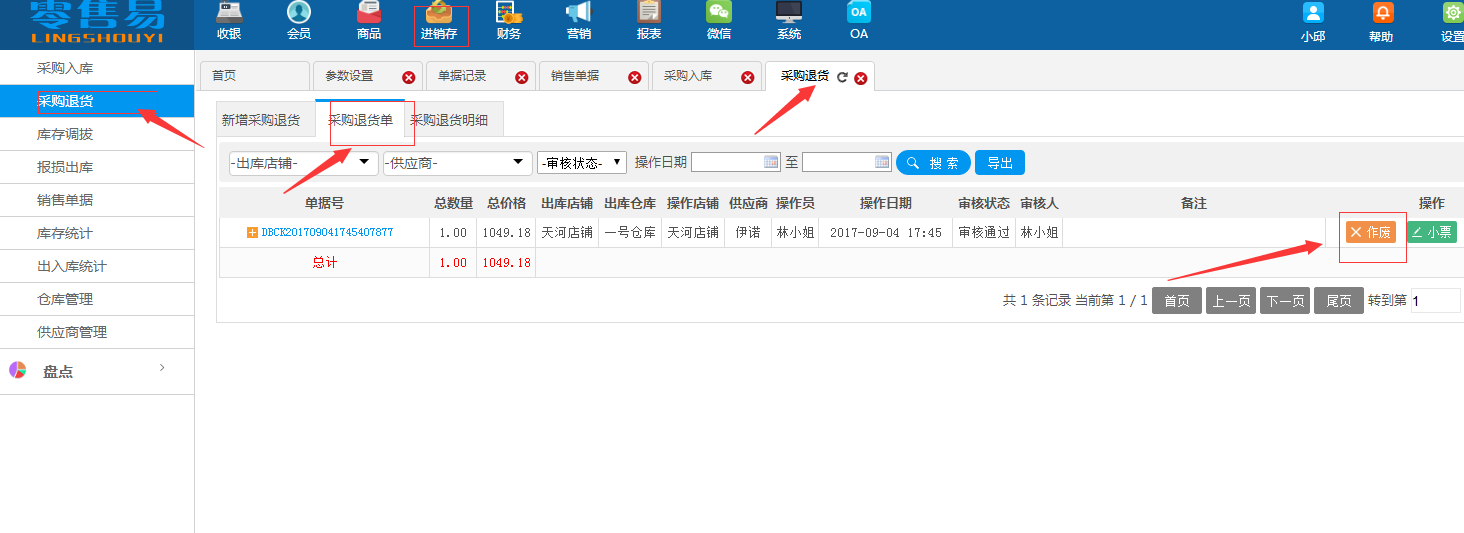Expand the 盘点 sidebar section chevron
The image size is (1464, 533).
pos(162,369)
